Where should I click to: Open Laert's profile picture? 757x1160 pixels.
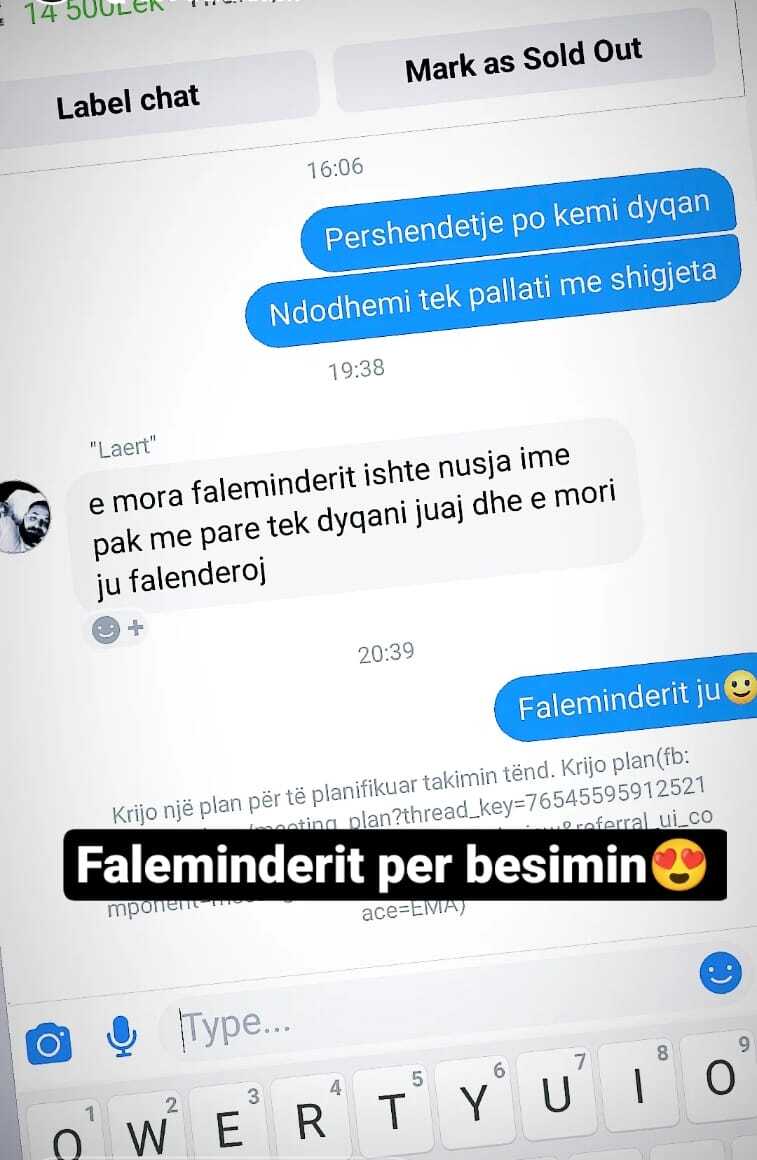tap(24, 518)
